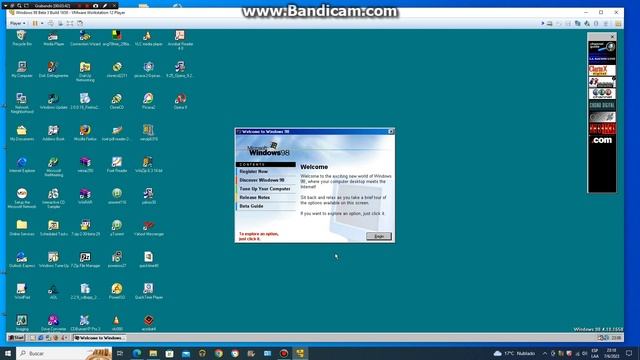Open the .com channel on Channel Bar
Screen dimensions: 640x360
click(x=602, y=140)
